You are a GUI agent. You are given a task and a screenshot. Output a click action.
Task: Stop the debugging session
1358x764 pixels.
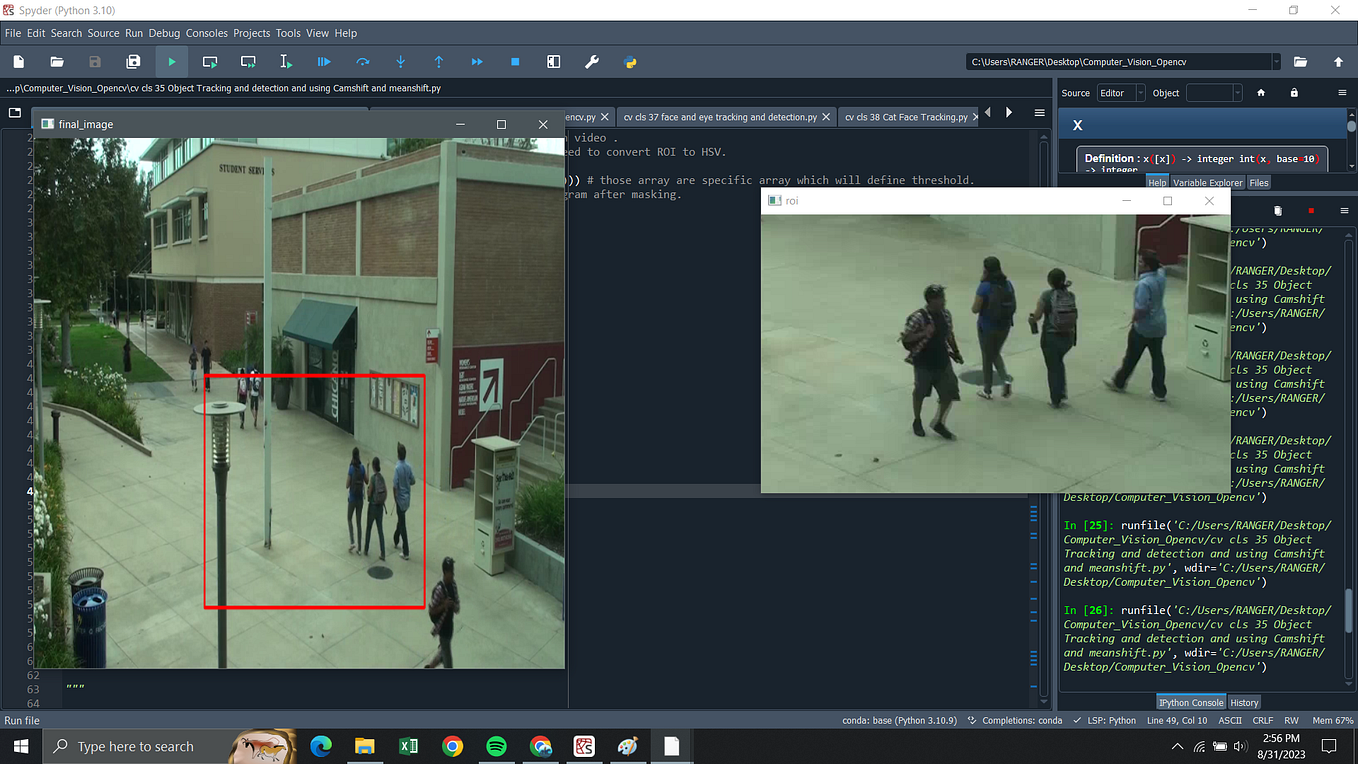515,62
